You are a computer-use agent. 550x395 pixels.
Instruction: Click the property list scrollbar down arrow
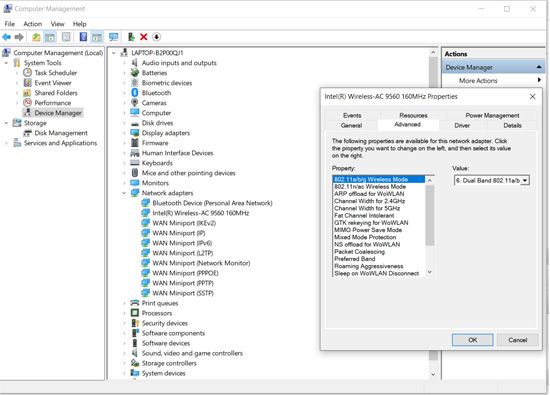[429, 272]
